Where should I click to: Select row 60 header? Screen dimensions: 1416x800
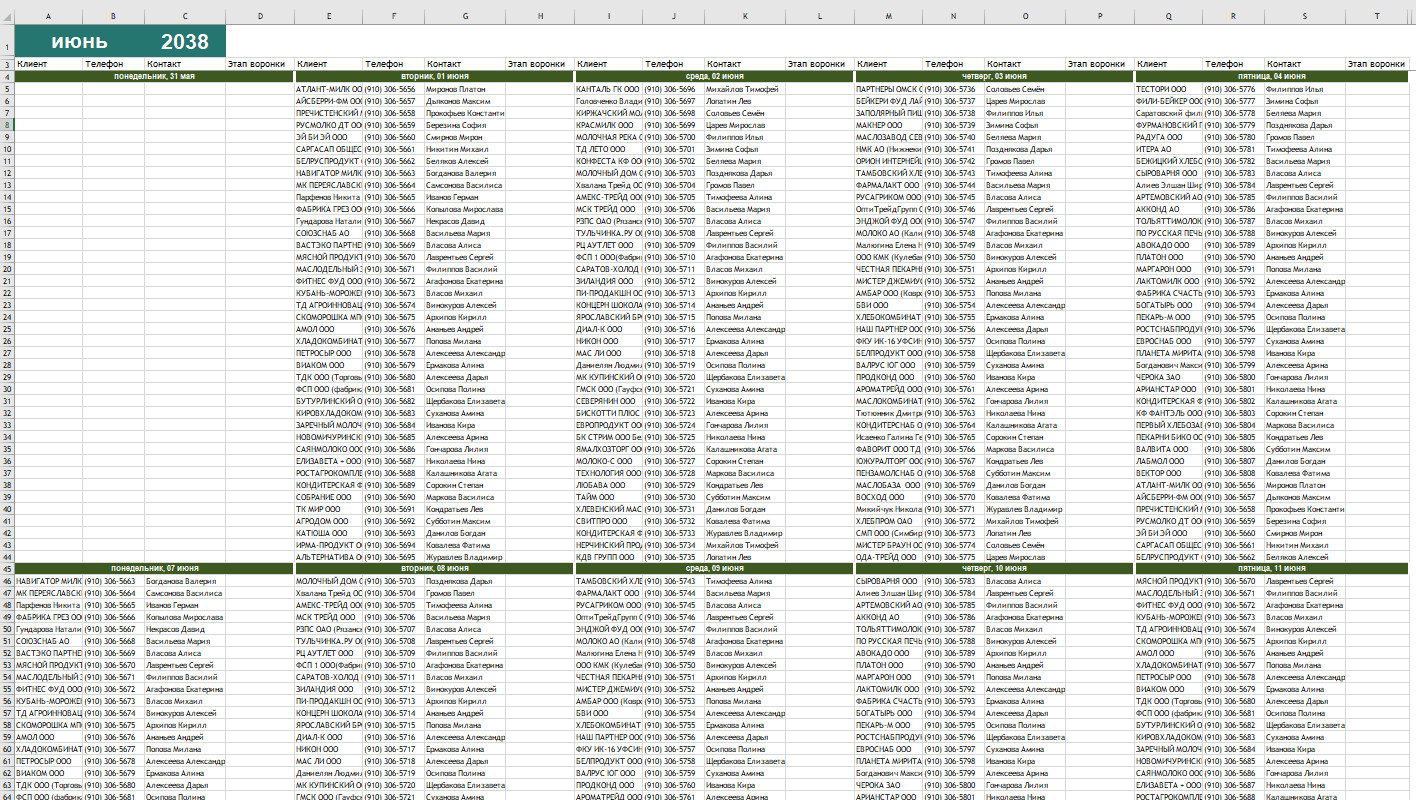click(7, 748)
